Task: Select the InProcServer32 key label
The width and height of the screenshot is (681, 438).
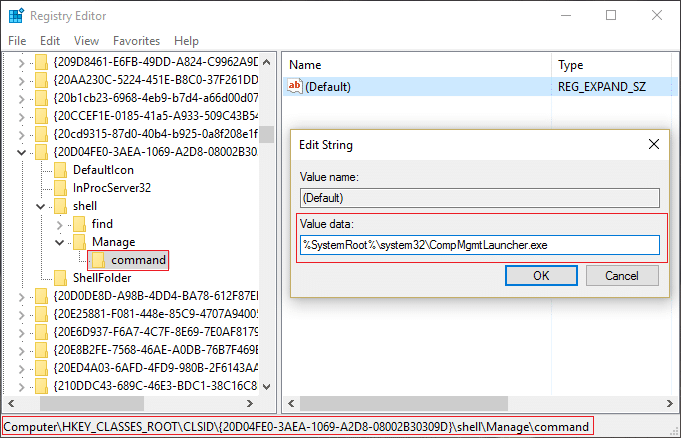Action: coord(112,188)
